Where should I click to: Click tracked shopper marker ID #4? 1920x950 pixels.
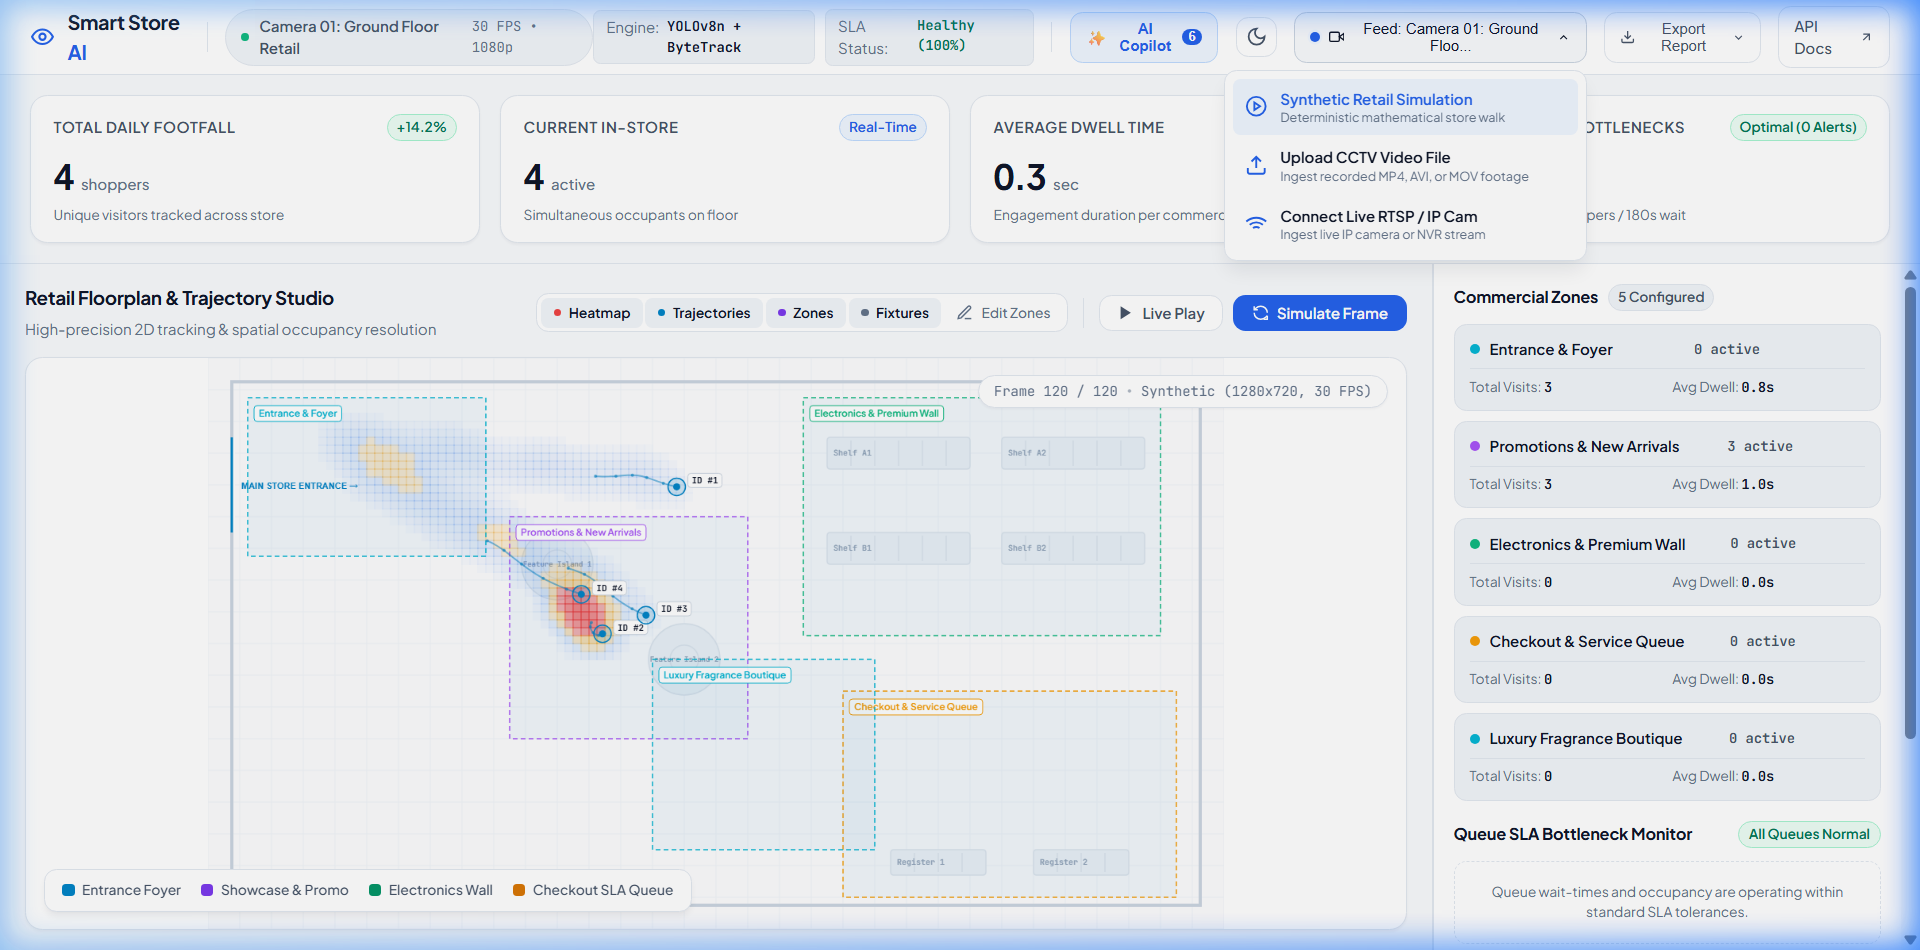581,594
